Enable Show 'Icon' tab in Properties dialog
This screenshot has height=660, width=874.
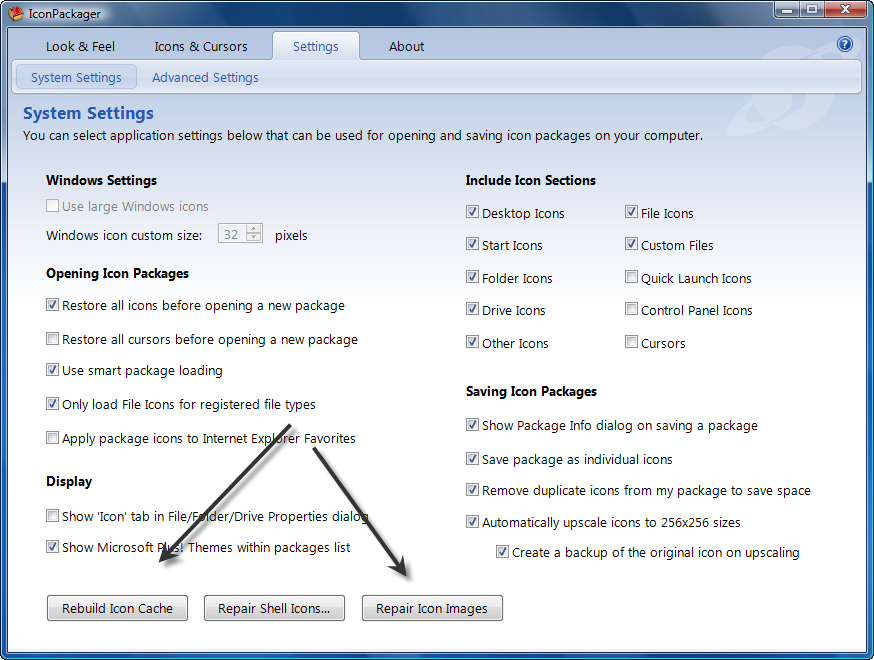pyautogui.click(x=52, y=516)
